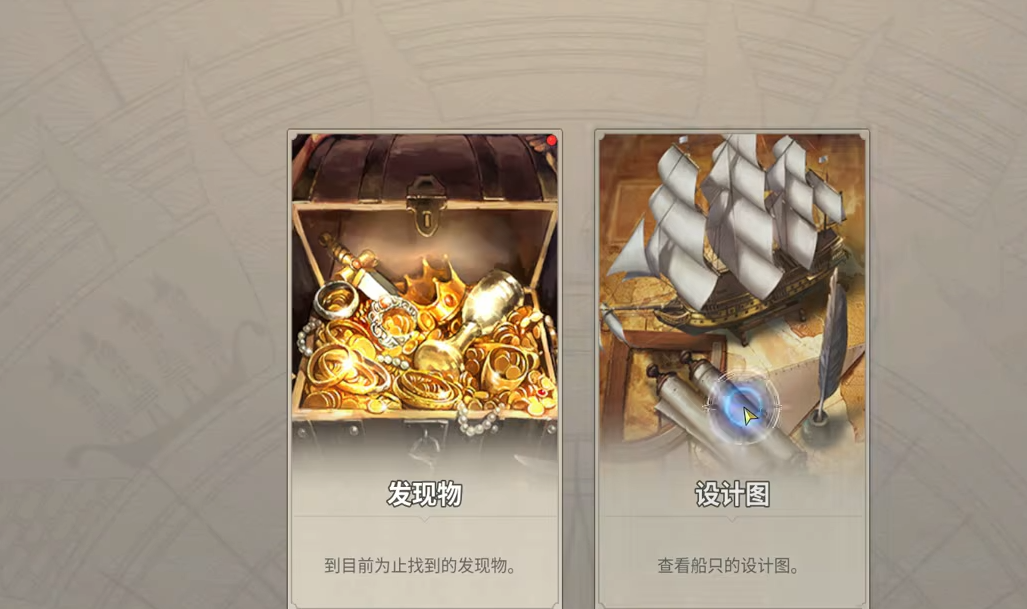Select the description 到目前为止找到的发现物。
This screenshot has height=609, width=1027.
[420, 565]
